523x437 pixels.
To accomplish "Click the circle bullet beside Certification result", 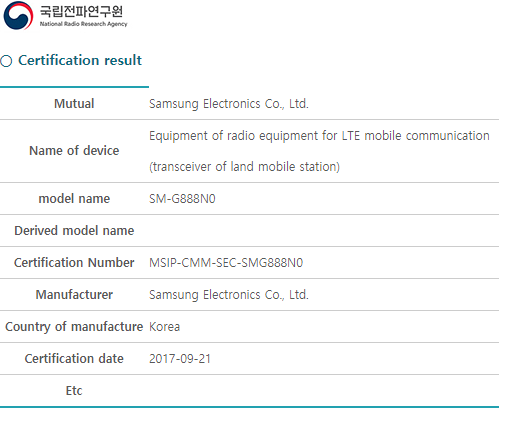I will (6, 61).
